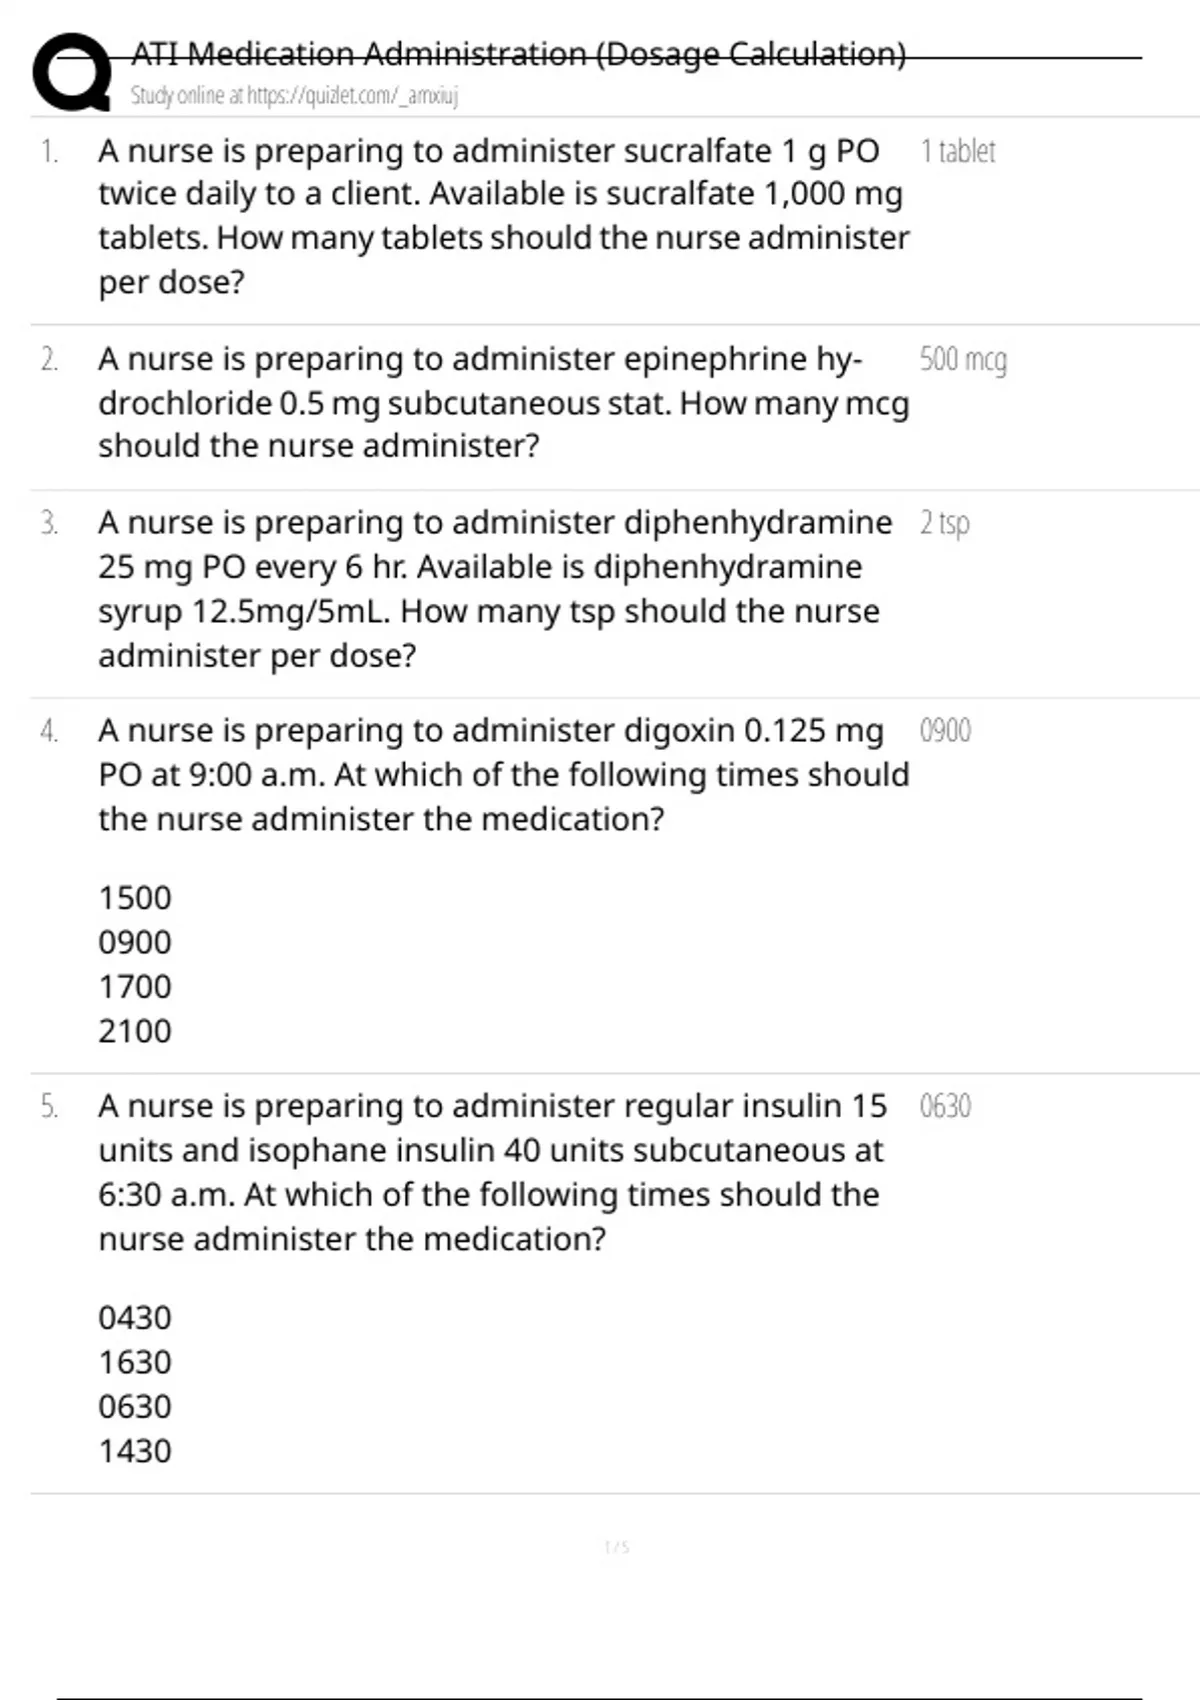
Task: Click question number 2 marker
Action: pyautogui.click(x=49, y=360)
